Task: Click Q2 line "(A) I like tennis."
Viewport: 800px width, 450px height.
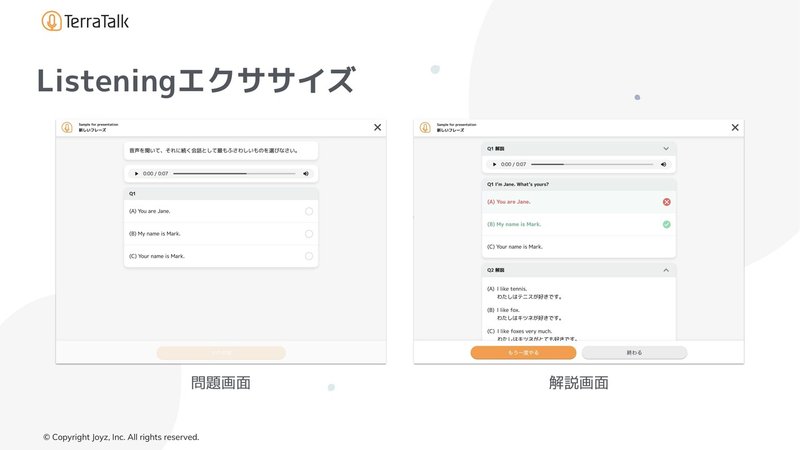Action: click(507, 289)
